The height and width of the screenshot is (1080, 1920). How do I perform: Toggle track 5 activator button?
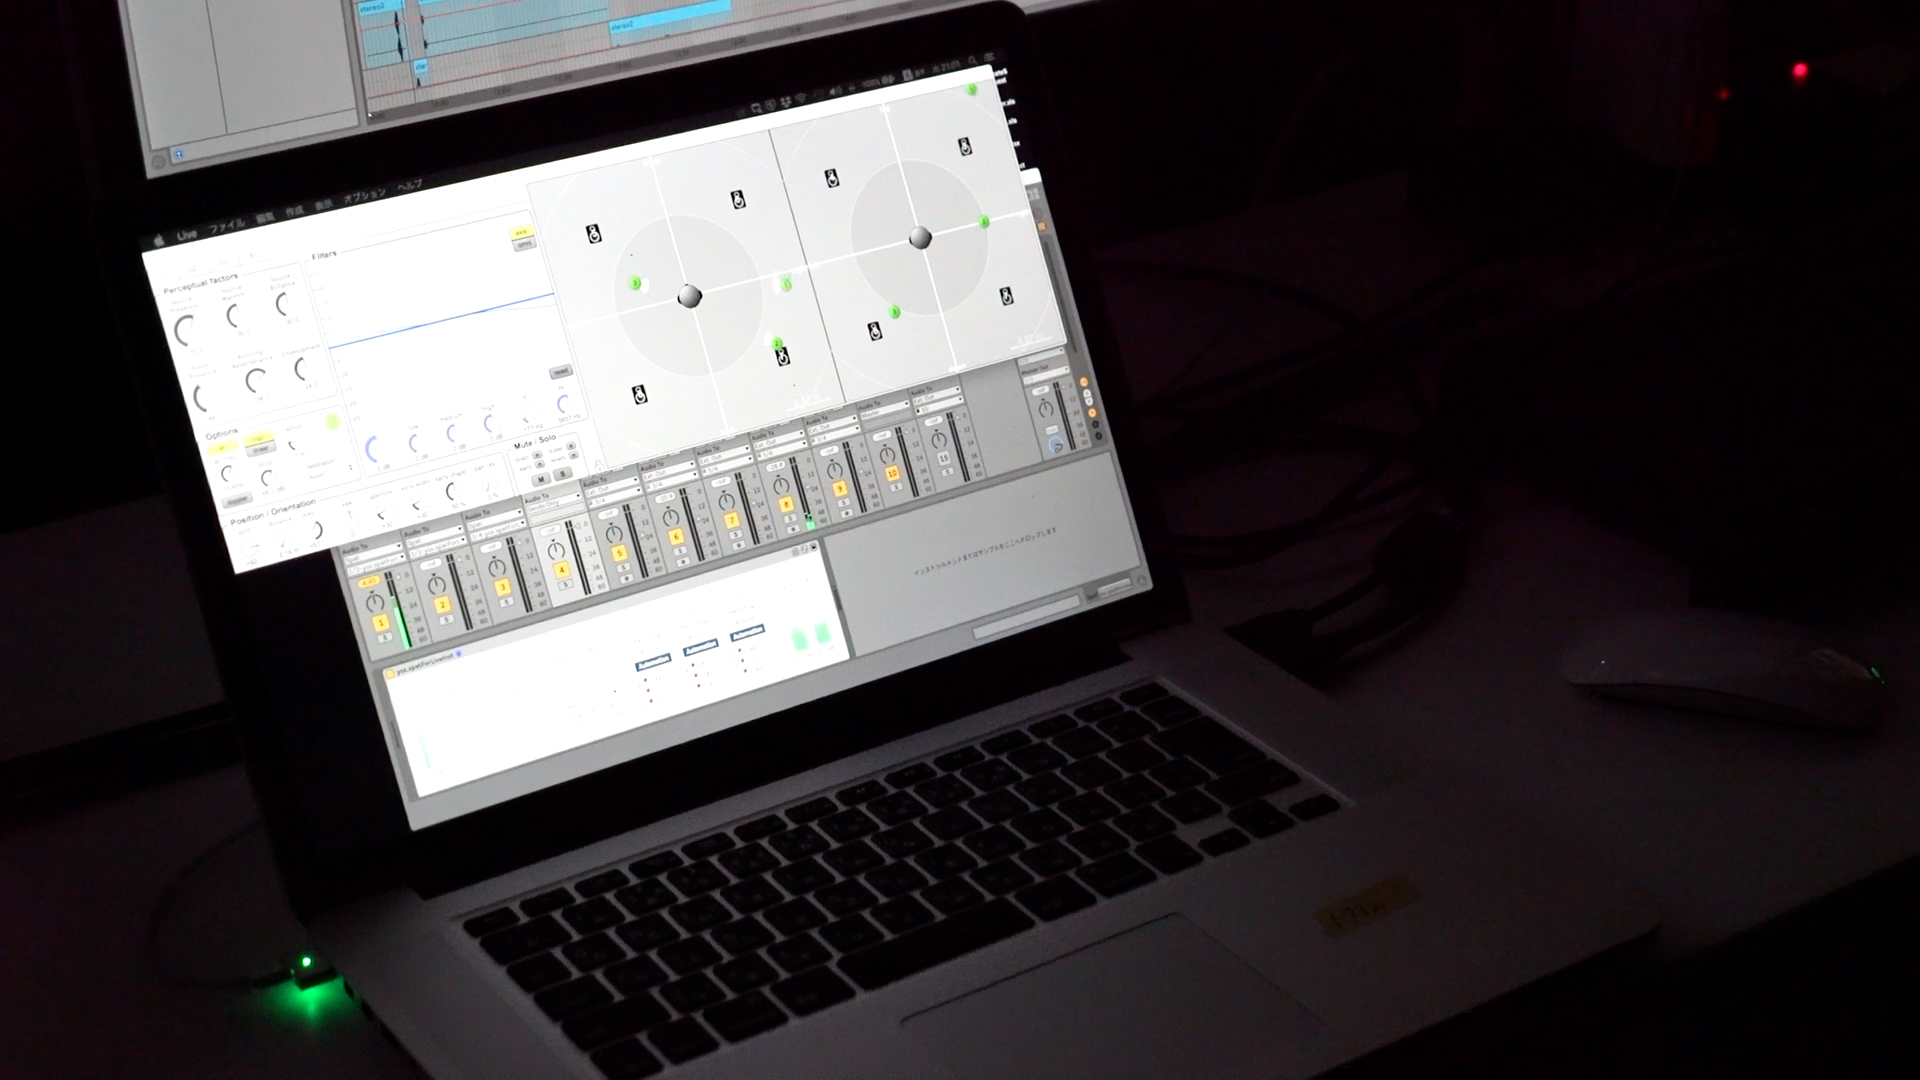pos(620,553)
